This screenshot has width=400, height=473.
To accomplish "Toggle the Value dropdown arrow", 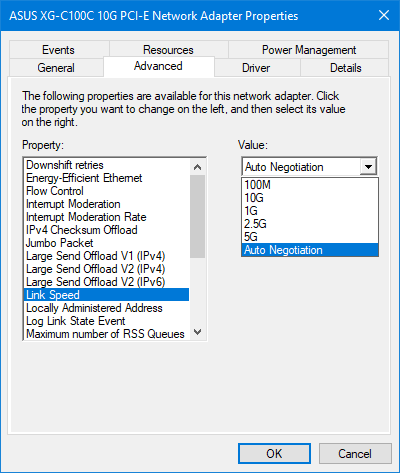I will (368, 166).
